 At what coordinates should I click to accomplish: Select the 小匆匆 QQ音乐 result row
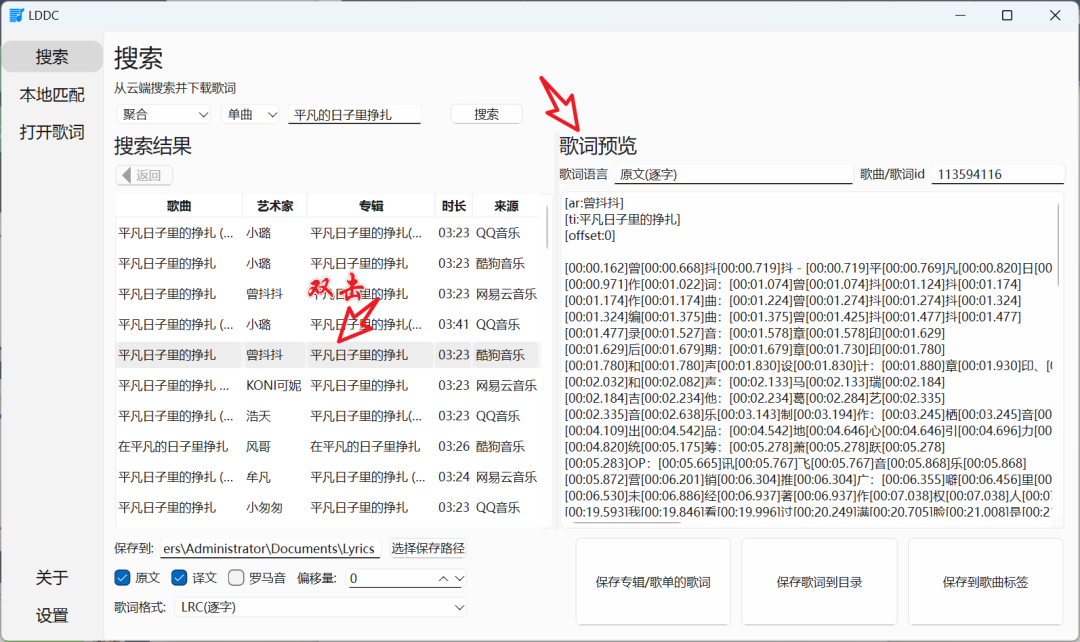328,508
